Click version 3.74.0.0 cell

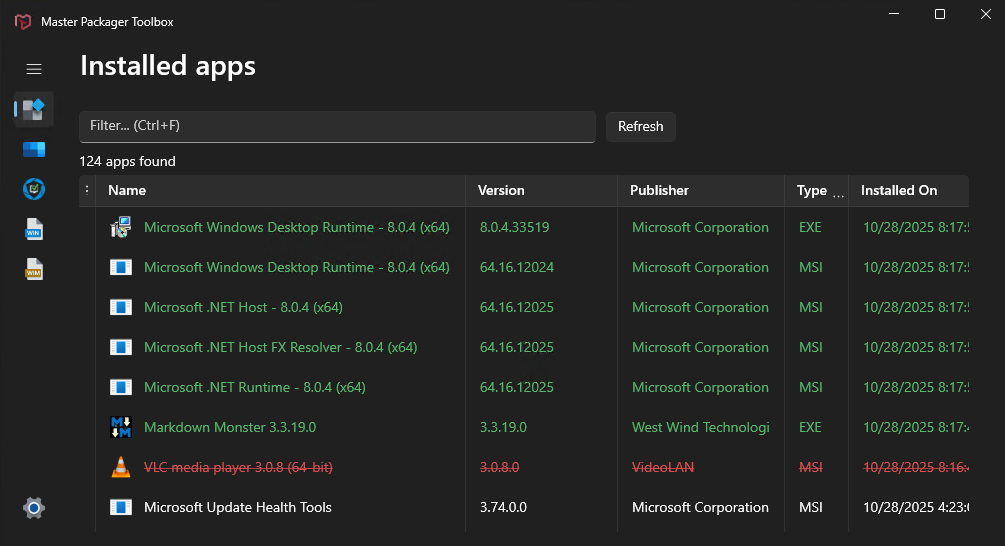503,508
